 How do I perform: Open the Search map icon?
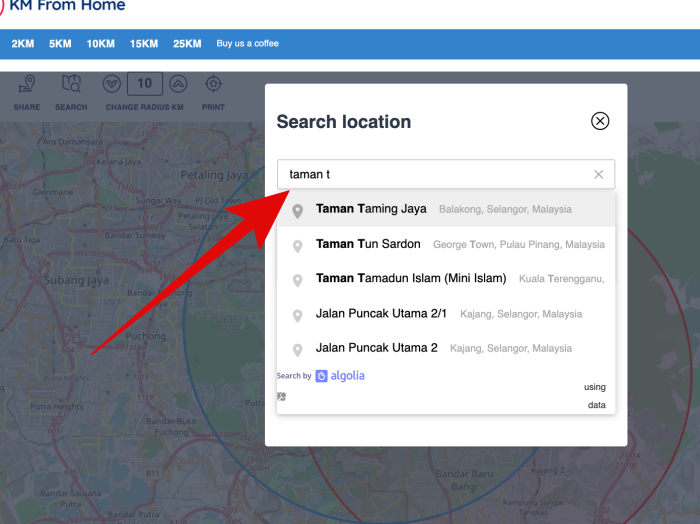point(71,85)
